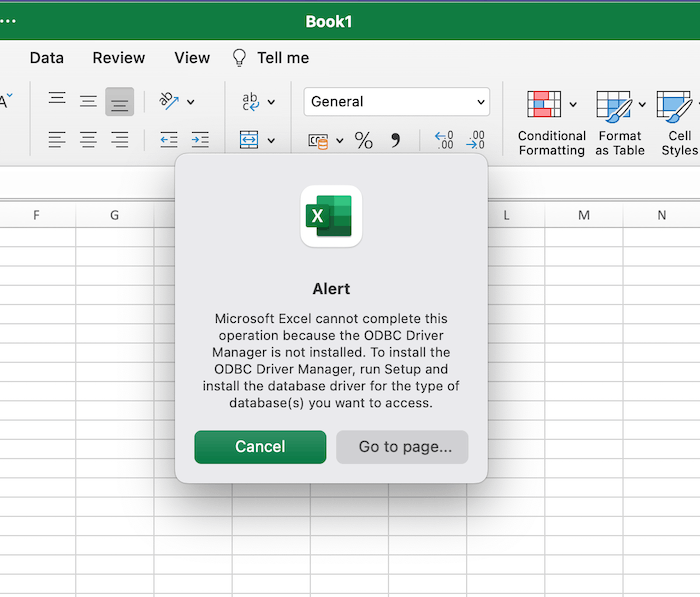The image size is (700, 597).
Task: Open the Merge & Center dropdown arrow
Action: point(271,140)
